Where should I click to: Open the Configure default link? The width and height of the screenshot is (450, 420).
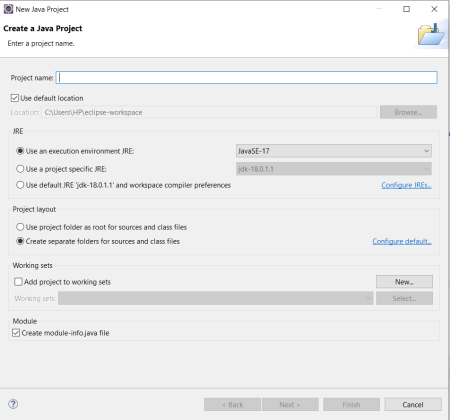point(402,241)
